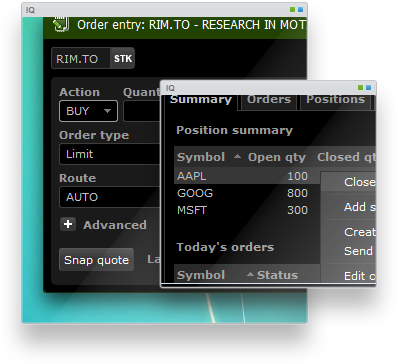Image resolution: width=398 pixels, height=364 pixels.
Task: Open the AUTO route dropdown
Action: coord(110,197)
